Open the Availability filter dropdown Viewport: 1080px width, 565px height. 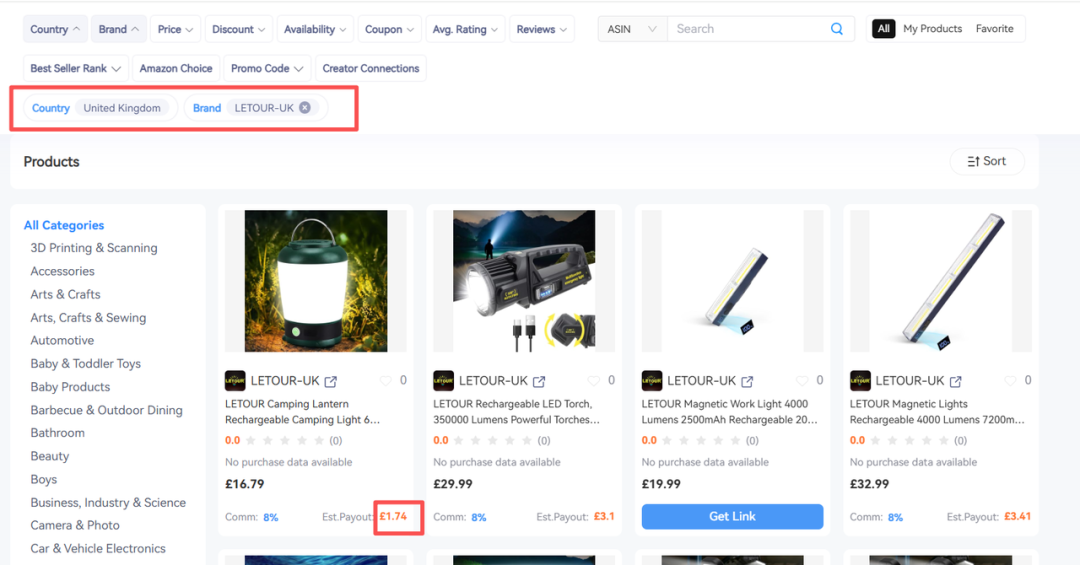coord(315,29)
